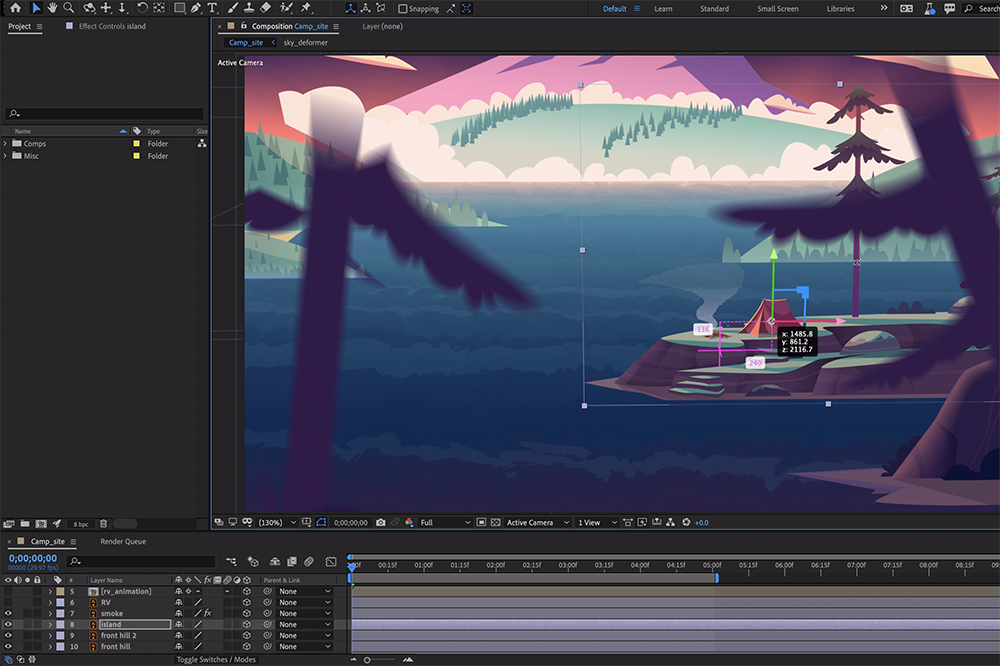Expand the Comps folder in Project panel

(5, 144)
